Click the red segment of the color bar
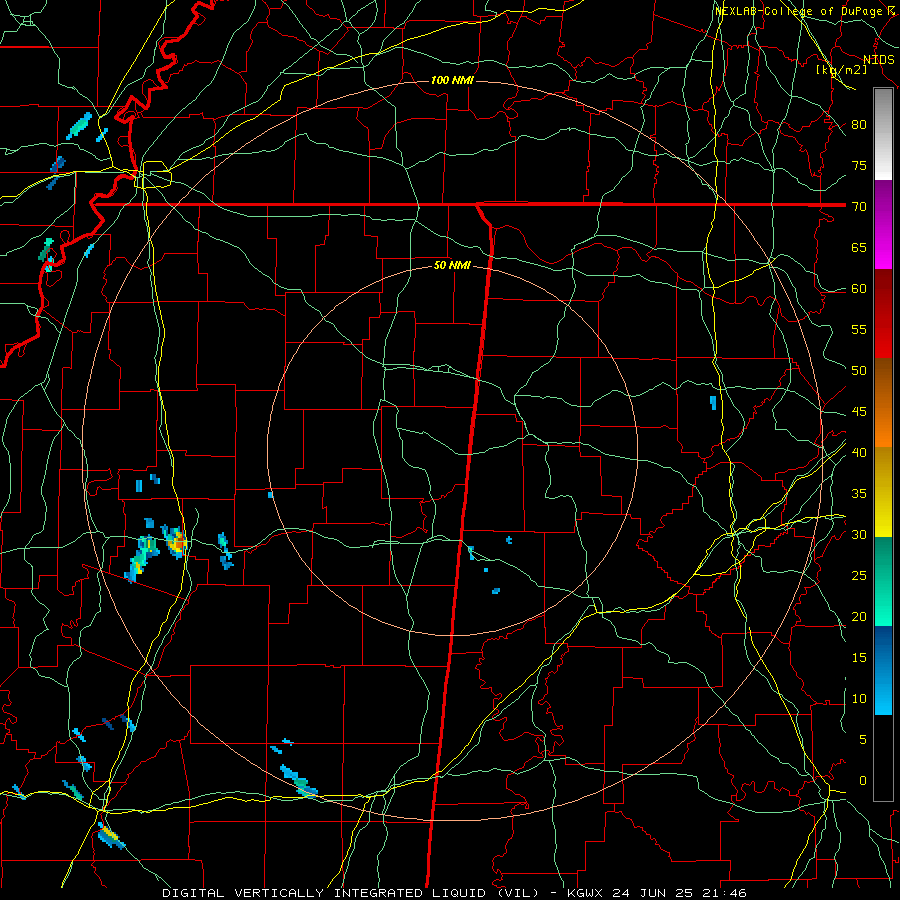 coord(883,314)
